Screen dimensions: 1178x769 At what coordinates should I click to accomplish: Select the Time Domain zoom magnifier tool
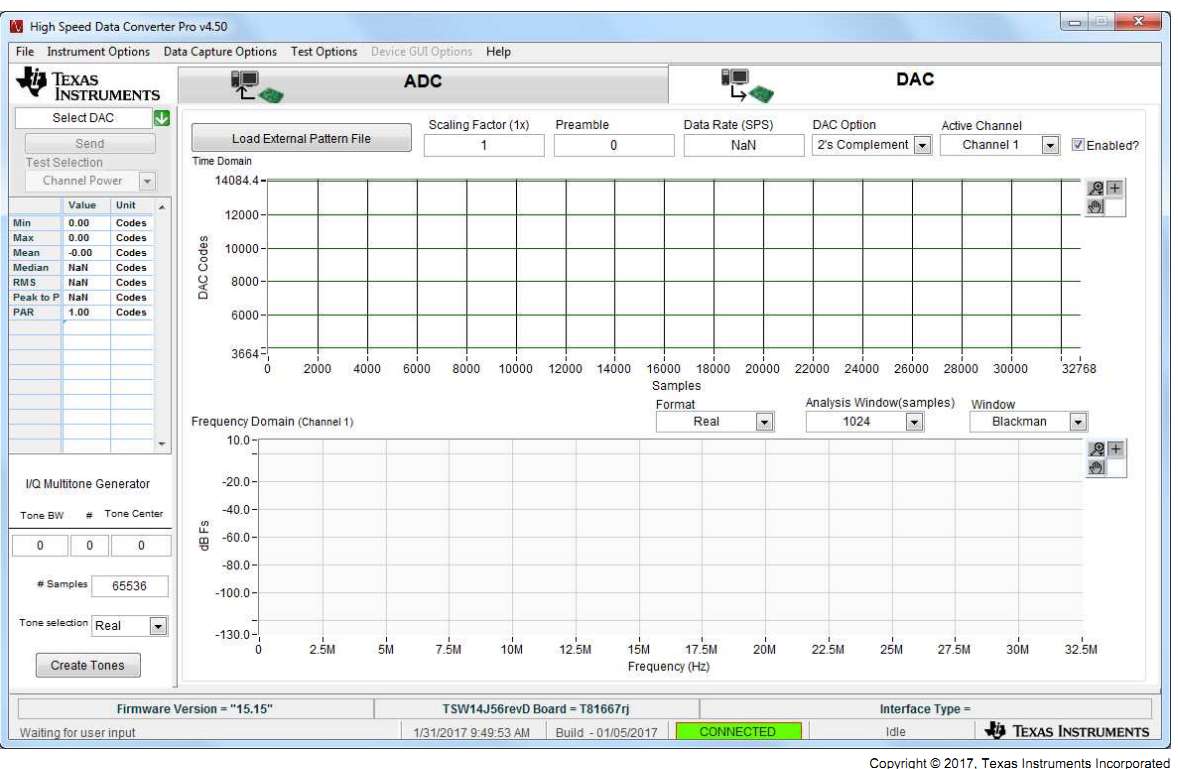[1096, 189]
